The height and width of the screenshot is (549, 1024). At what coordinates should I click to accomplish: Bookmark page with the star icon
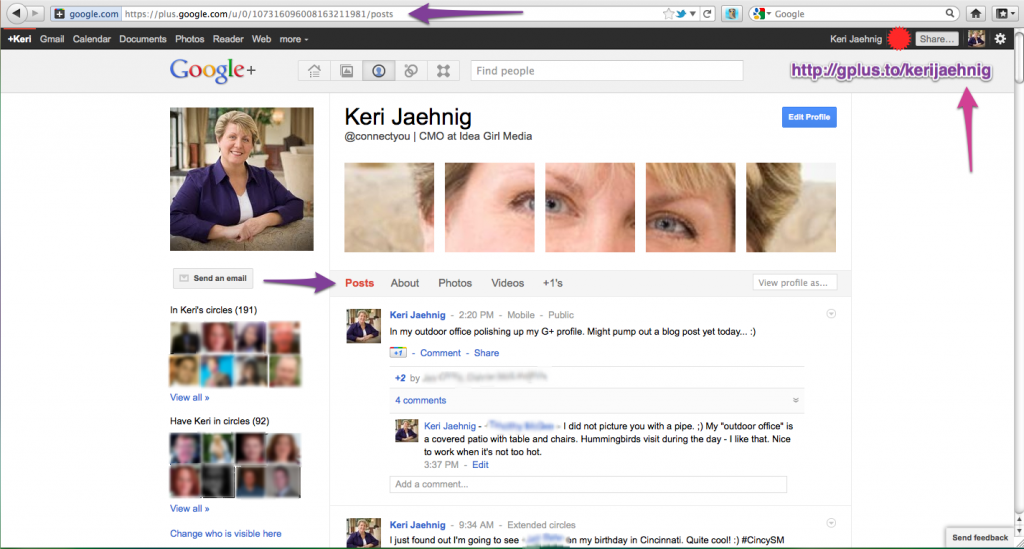click(x=668, y=14)
